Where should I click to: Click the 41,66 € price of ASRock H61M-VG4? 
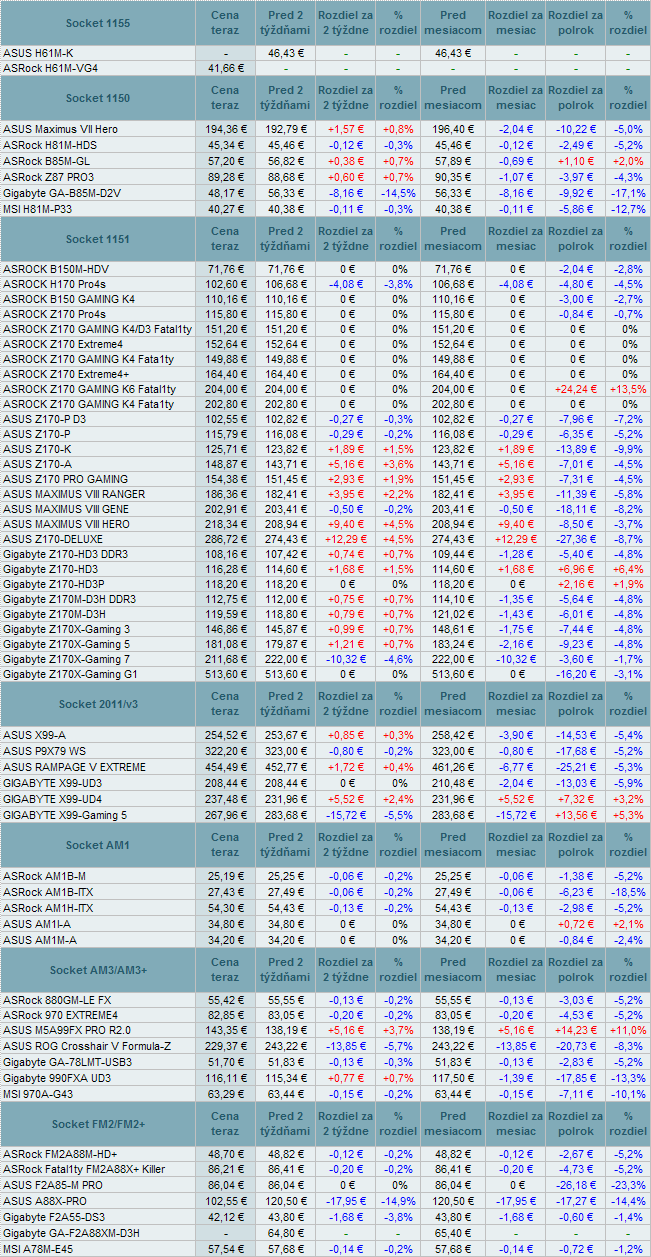pyautogui.click(x=226, y=68)
